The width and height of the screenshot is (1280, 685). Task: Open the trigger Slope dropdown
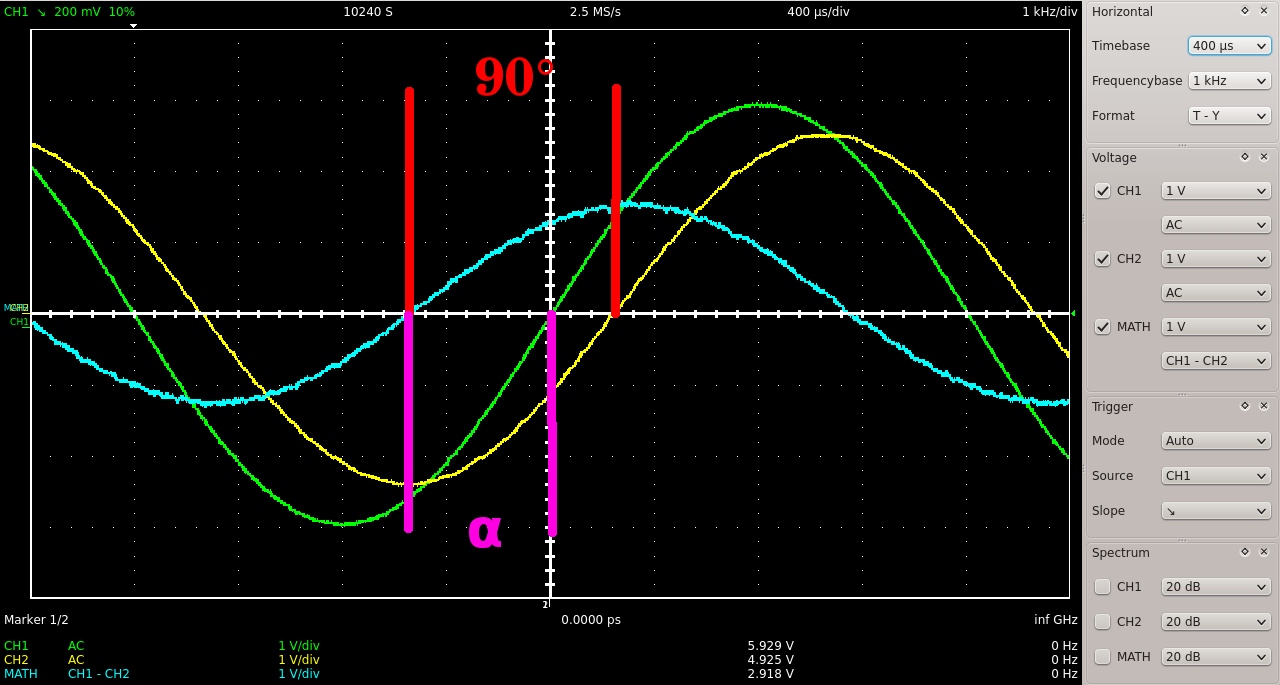point(1215,511)
